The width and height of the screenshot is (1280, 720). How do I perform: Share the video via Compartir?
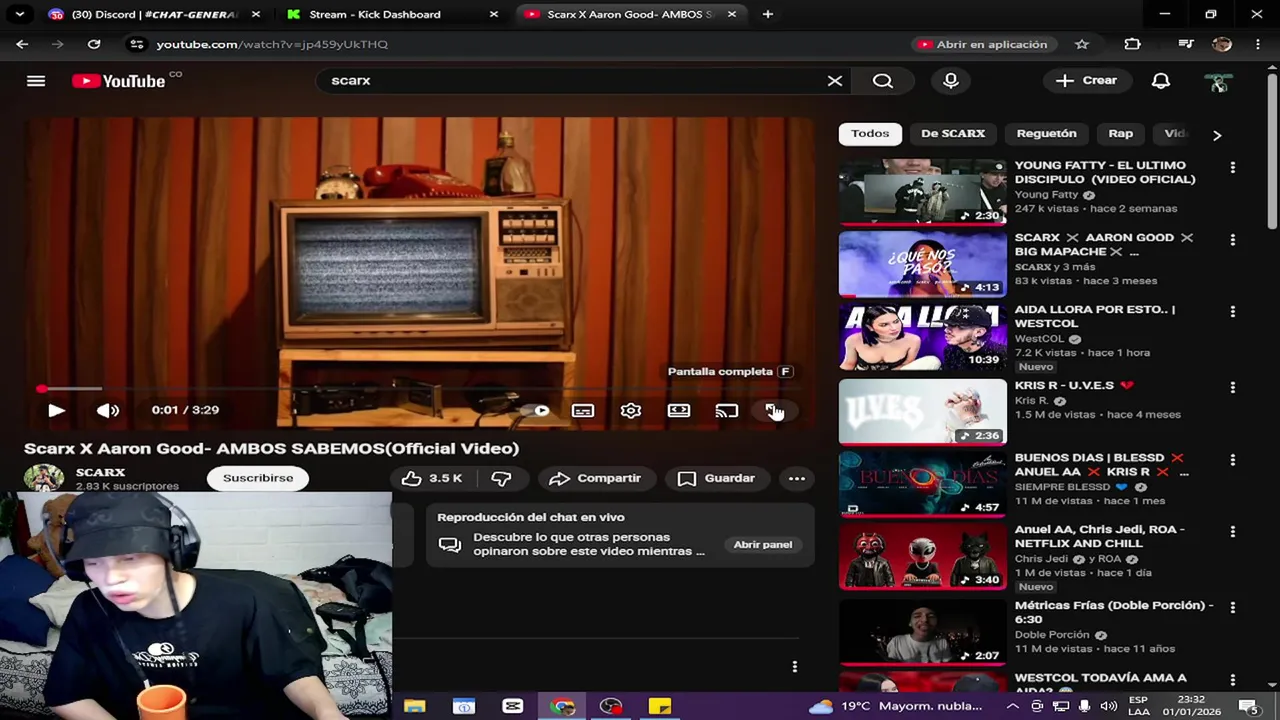click(x=595, y=479)
